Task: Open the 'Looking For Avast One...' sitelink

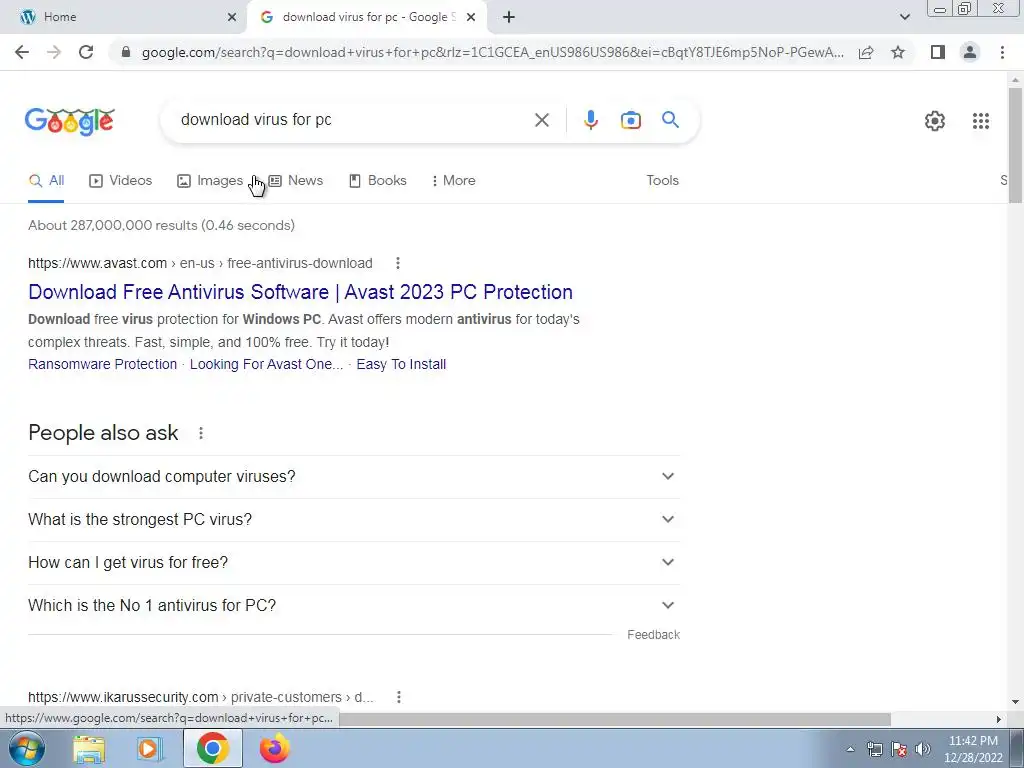Action: point(266,364)
